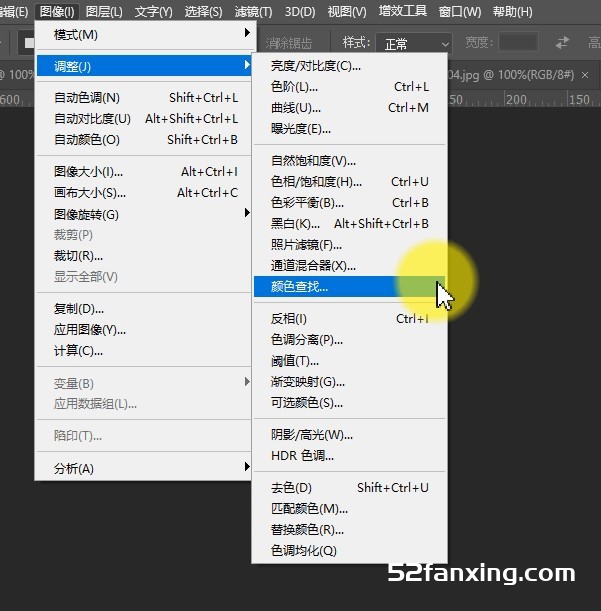The height and width of the screenshot is (611, 601).
Task: Open HDR 色调... adjustment
Action: (349, 456)
